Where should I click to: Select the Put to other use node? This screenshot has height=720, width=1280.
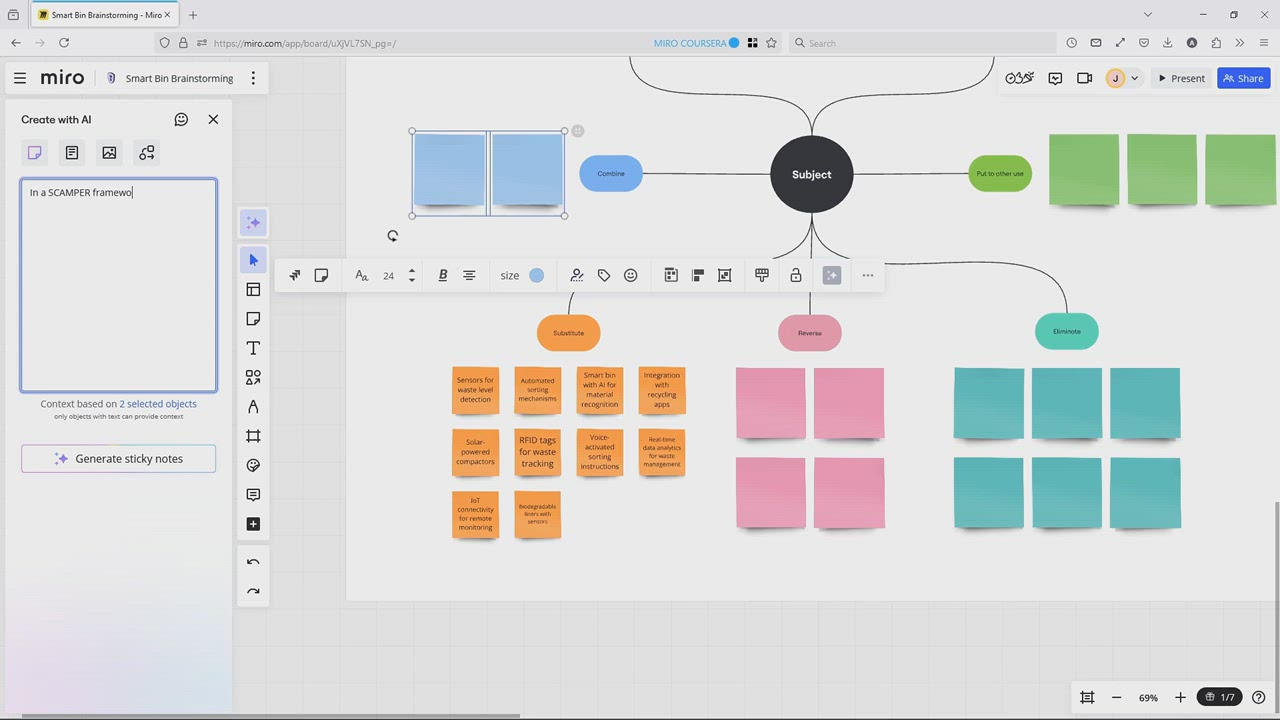point(1000,174)
